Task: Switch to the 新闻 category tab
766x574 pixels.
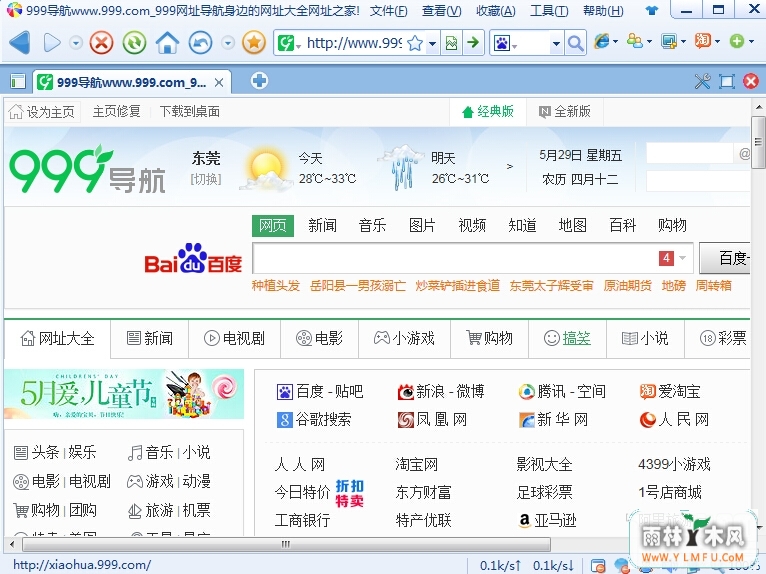Action: [149, 338]
